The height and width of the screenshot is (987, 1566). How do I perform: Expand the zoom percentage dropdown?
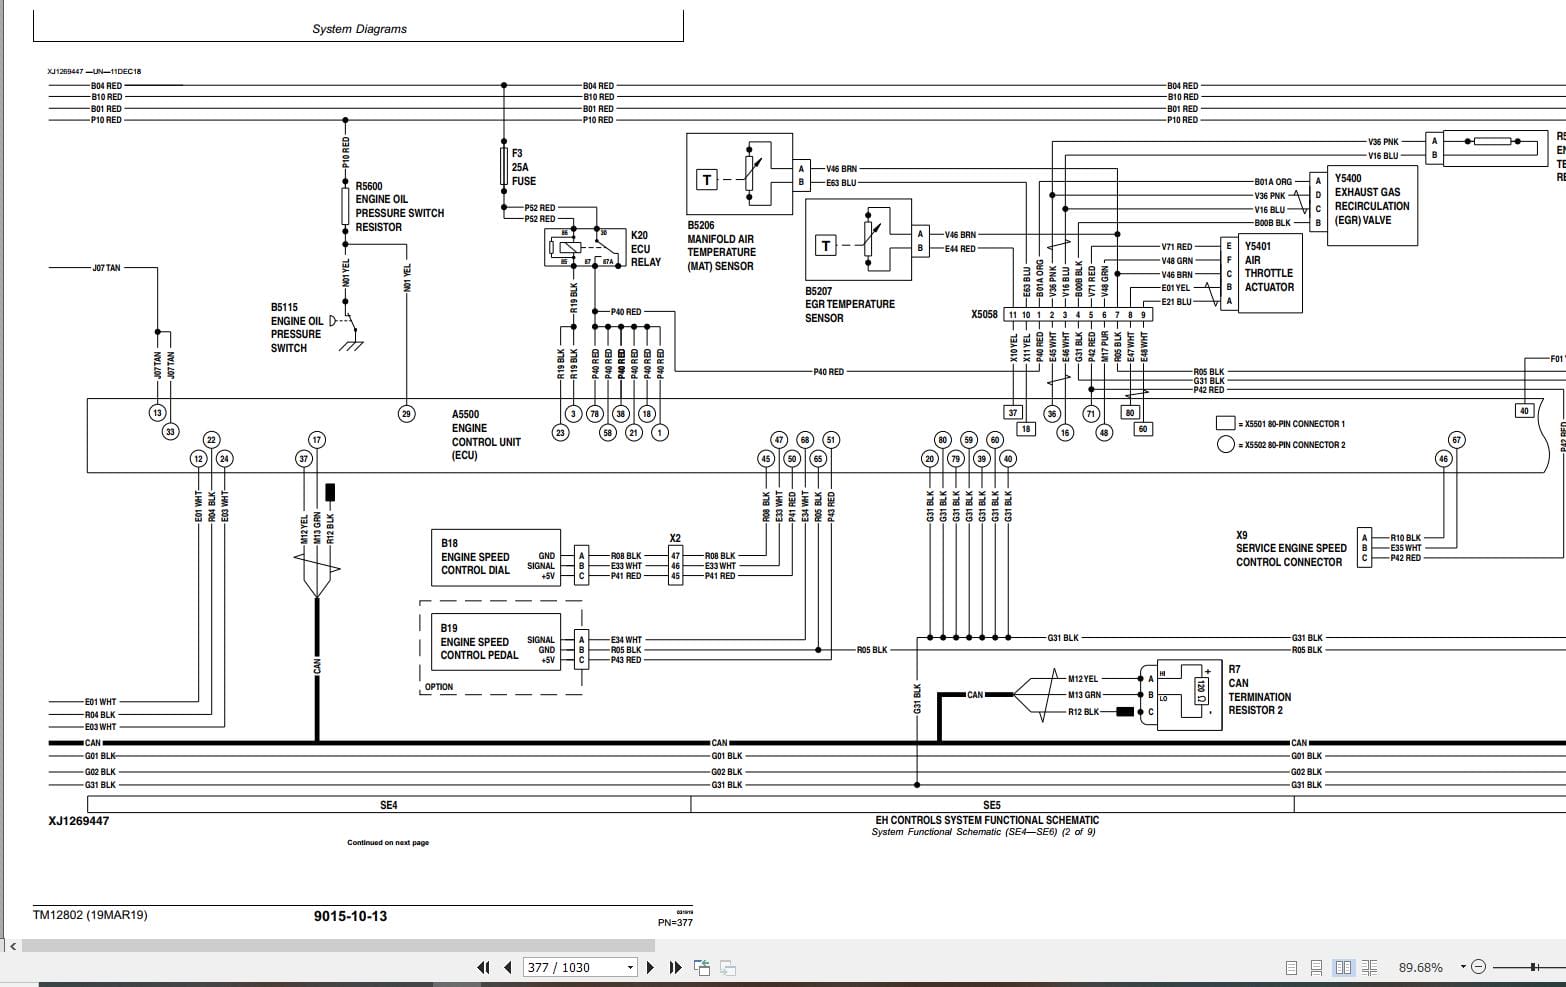pos(1463,967)
